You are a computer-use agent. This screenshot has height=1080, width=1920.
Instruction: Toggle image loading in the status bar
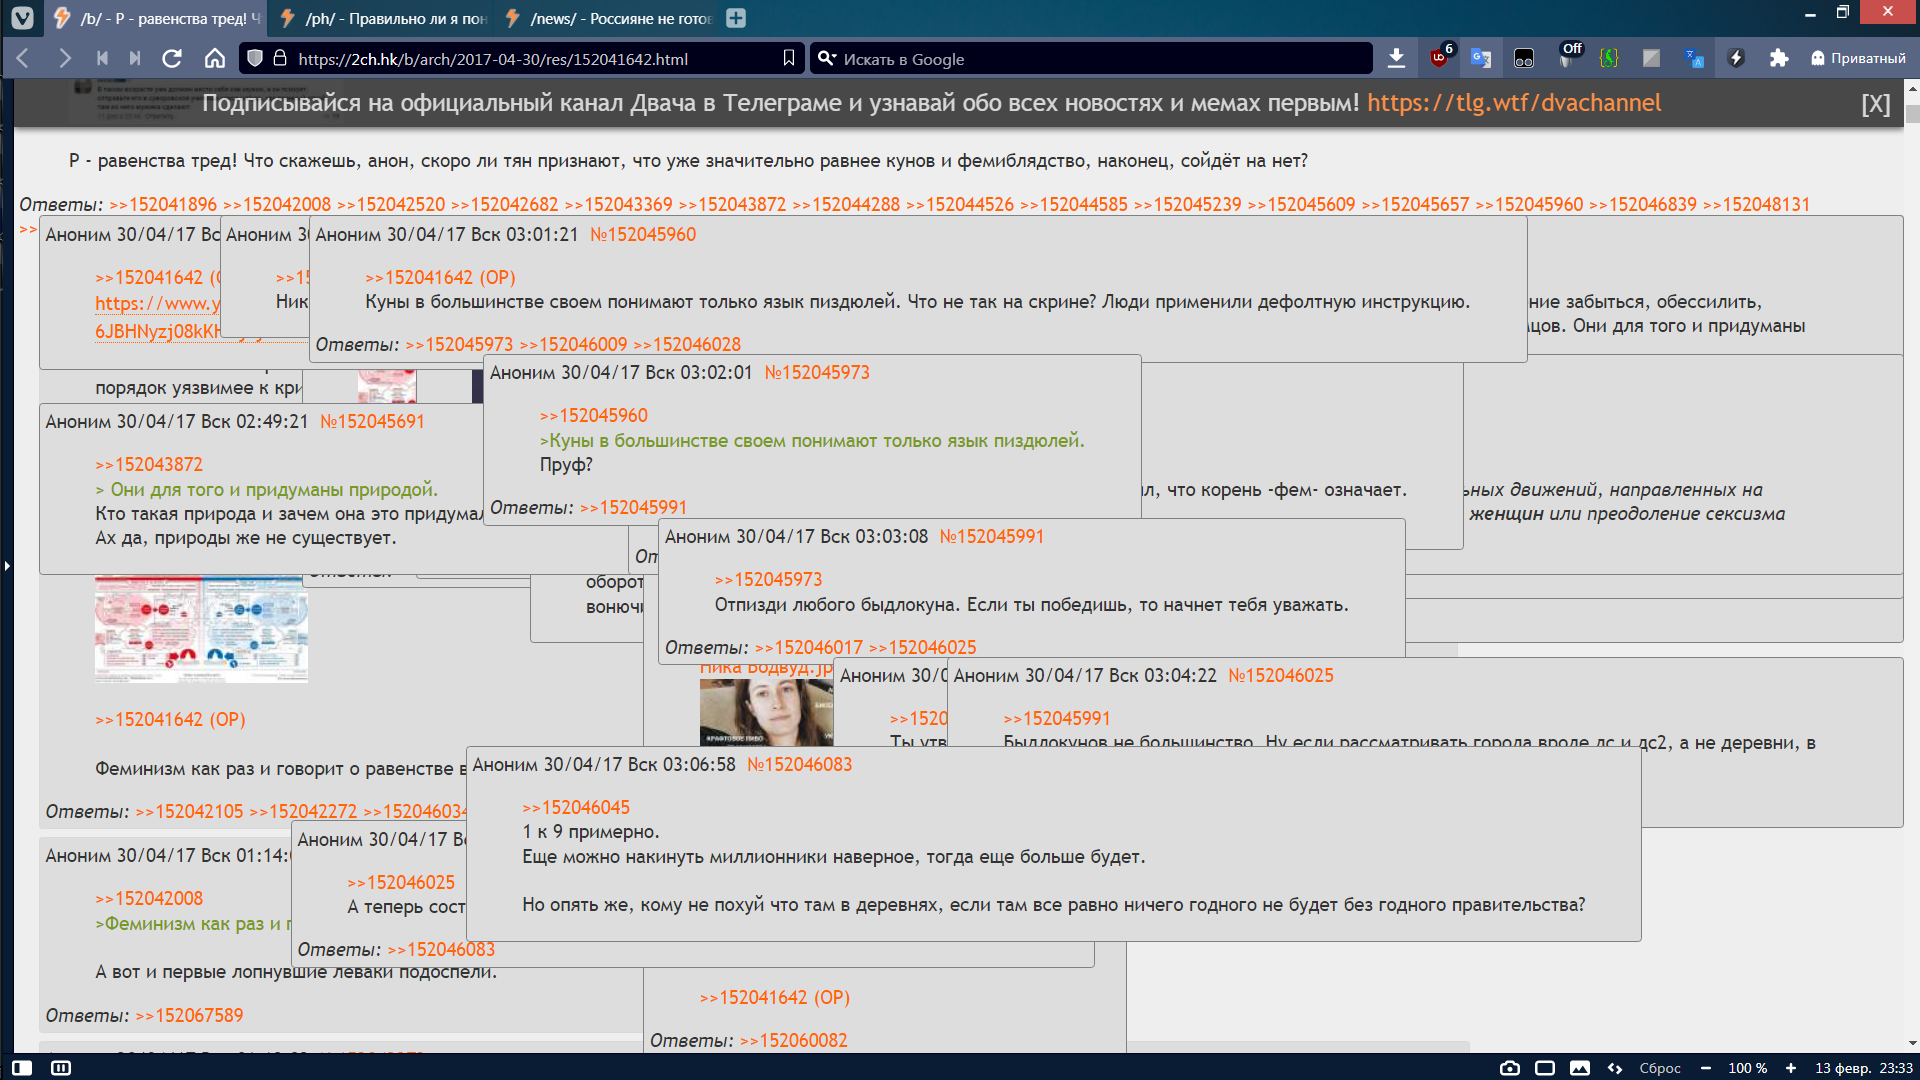click(x=1580, y=1068)
